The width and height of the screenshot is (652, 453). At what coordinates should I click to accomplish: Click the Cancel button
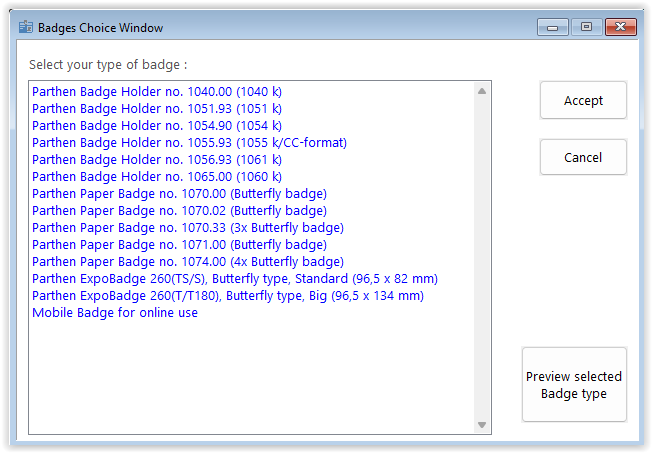click(x=583, y=157)
